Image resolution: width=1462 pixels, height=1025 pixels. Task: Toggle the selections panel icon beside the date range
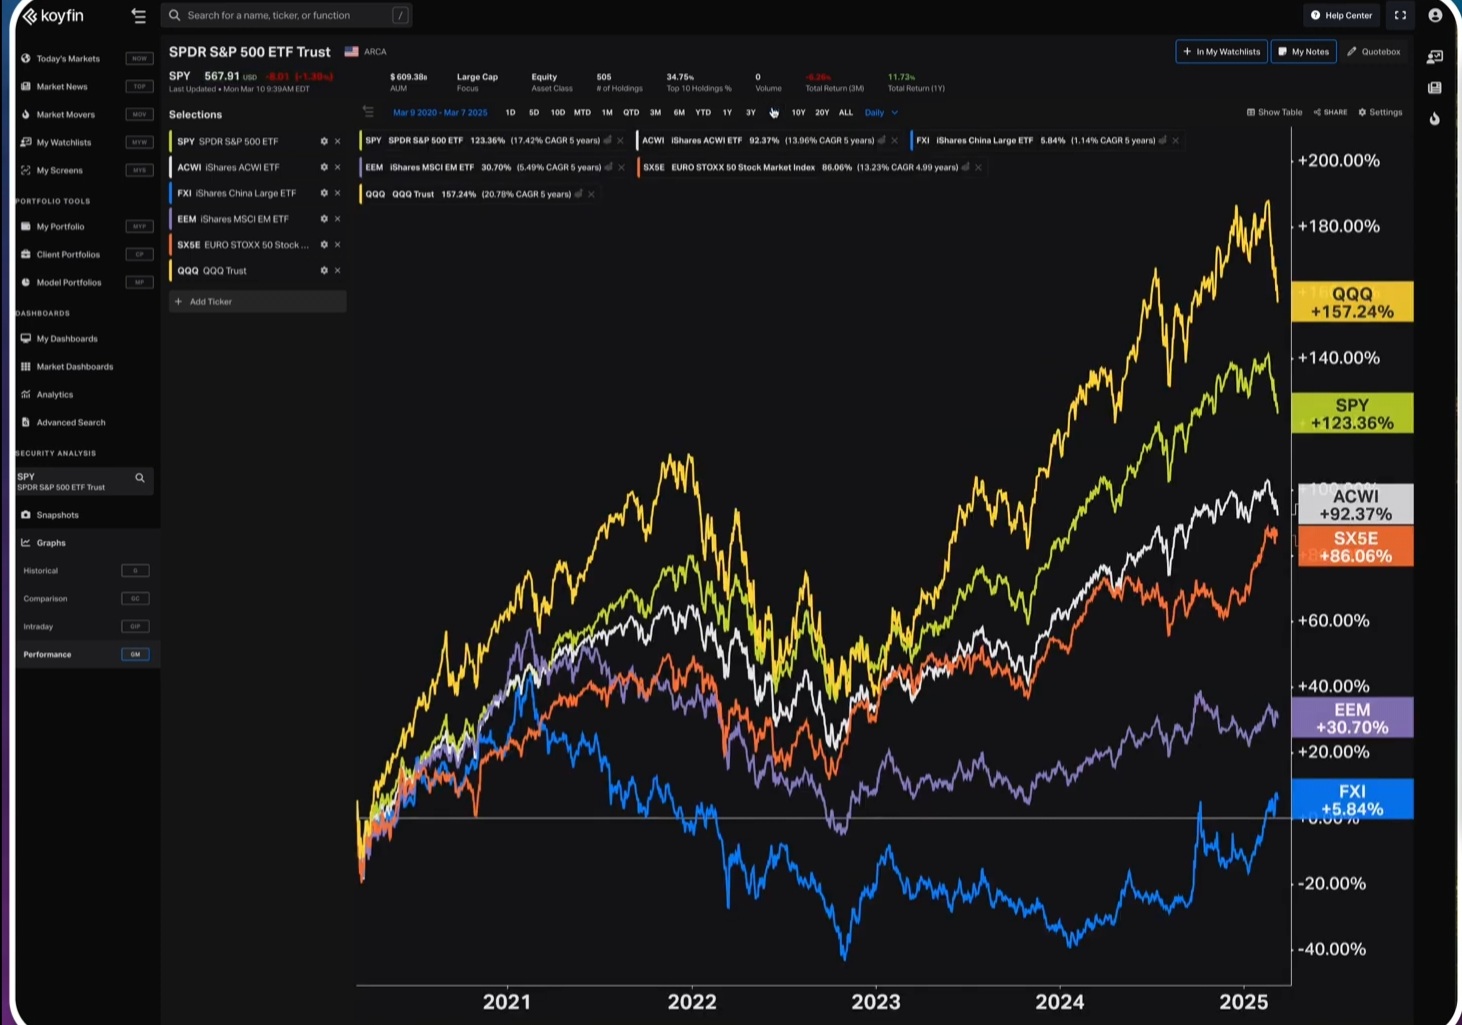pyautogui.click(x=368, y=112)
